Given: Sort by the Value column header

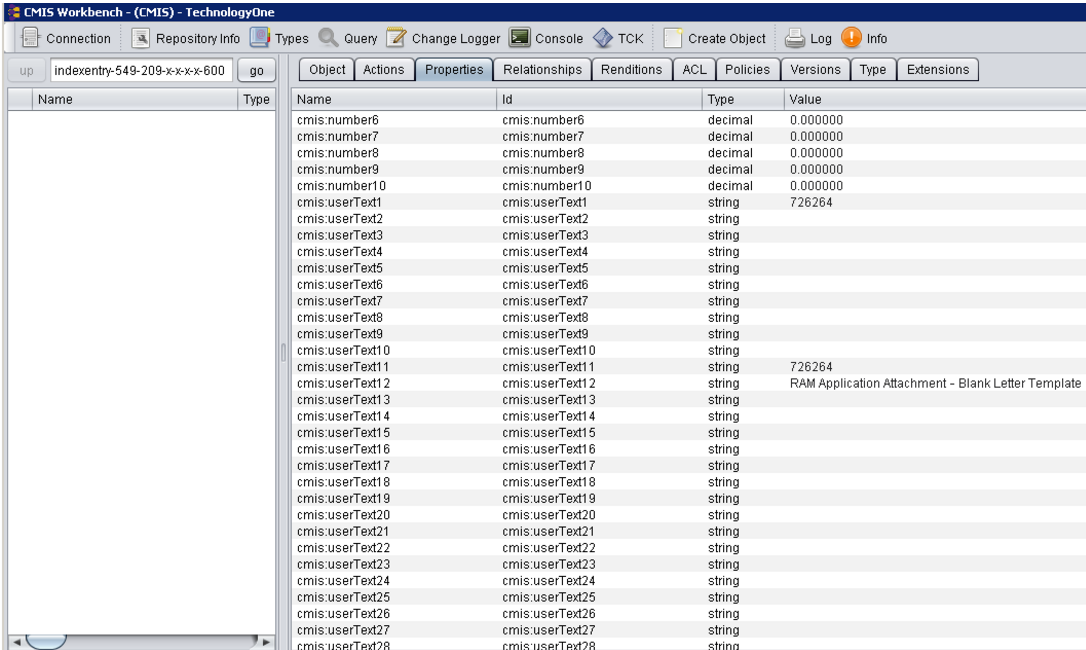Looking at the screenshot, I should pyautogui.click(x=935, y=99).
